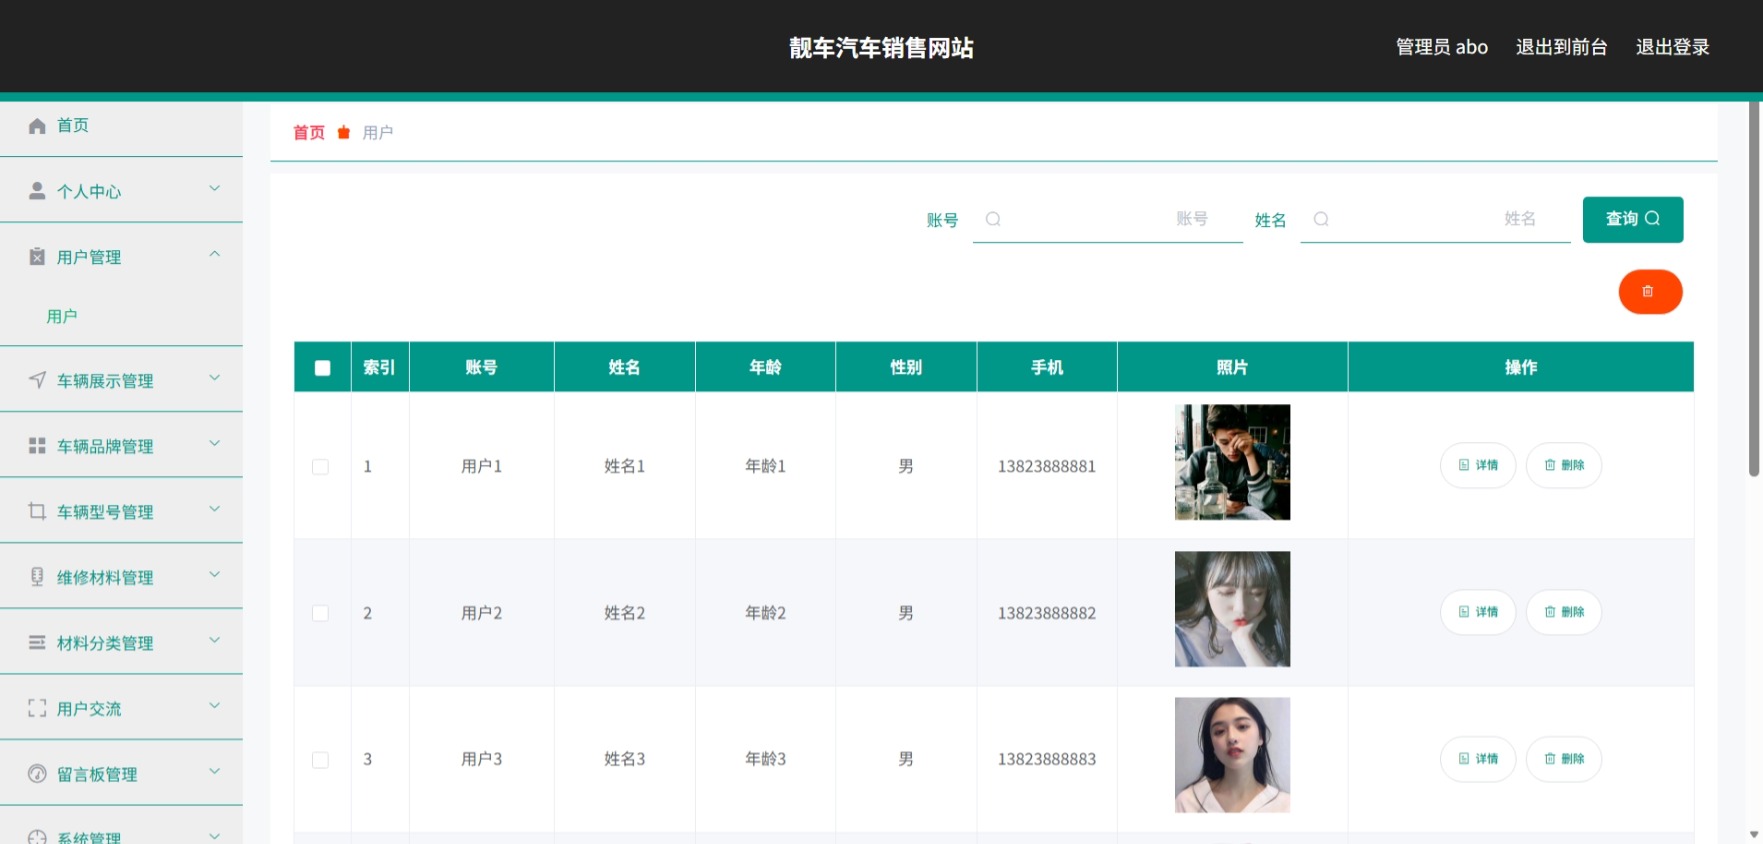This screenshot has width=1763, height=844.
Task: Click the photo thumbnail of 用户2
Action: coord(1232,609)
